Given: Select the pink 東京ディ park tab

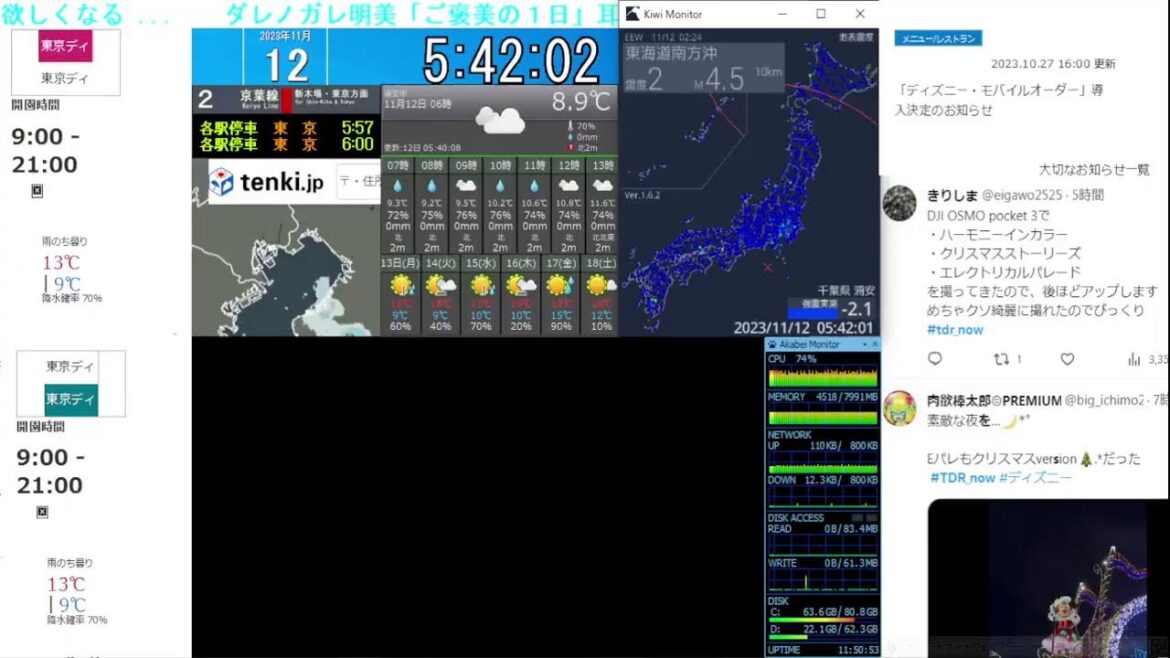Looking at the screenshot, I should coord(66,46).
